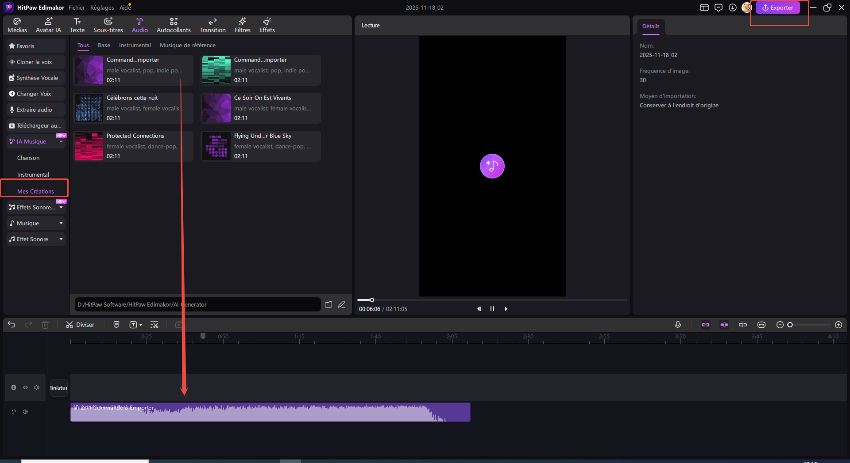850x463 pixels.
Task: Select the Audio tool
Action: point(139,25)
